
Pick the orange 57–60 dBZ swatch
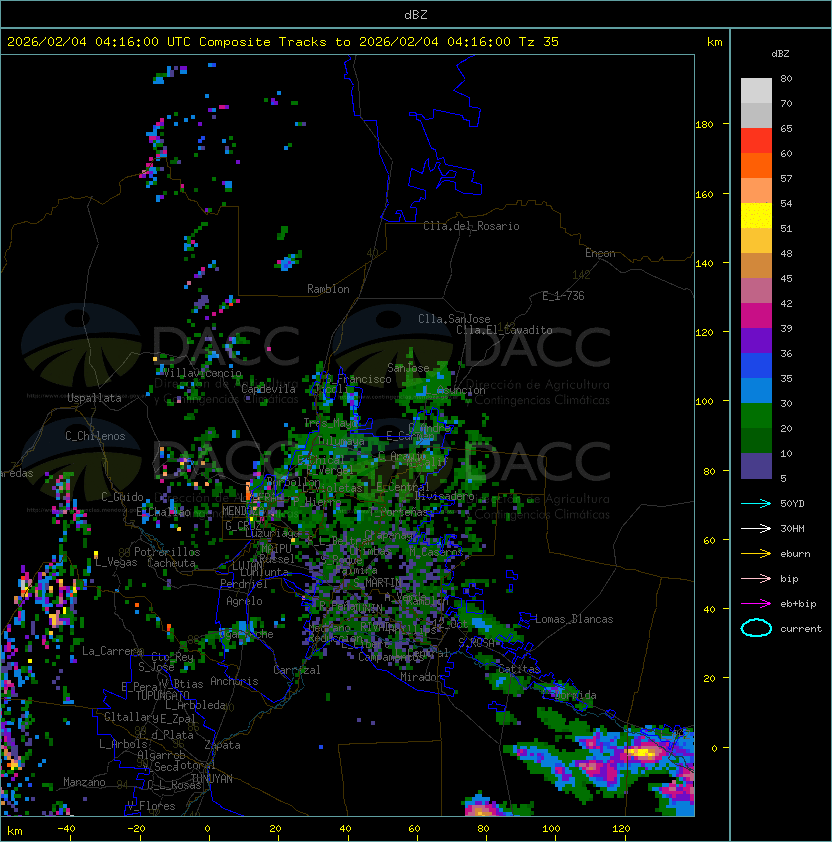tap(756, 165)
